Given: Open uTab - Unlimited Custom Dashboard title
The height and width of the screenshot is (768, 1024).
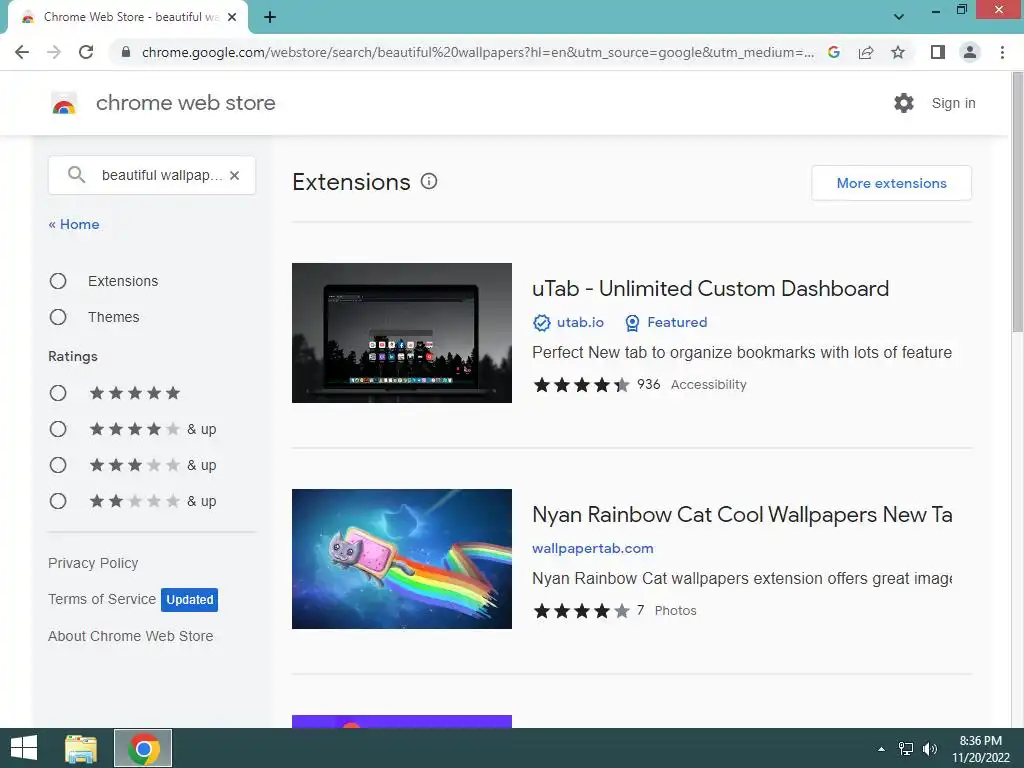Looking at the screenshot, I should 711,288.
